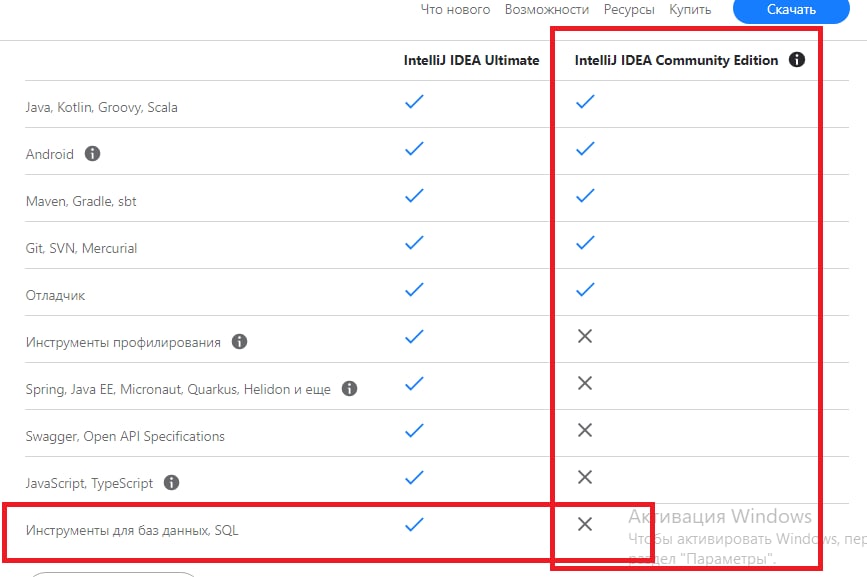
Task: Go to the Купить page
Action: (690, 9)
